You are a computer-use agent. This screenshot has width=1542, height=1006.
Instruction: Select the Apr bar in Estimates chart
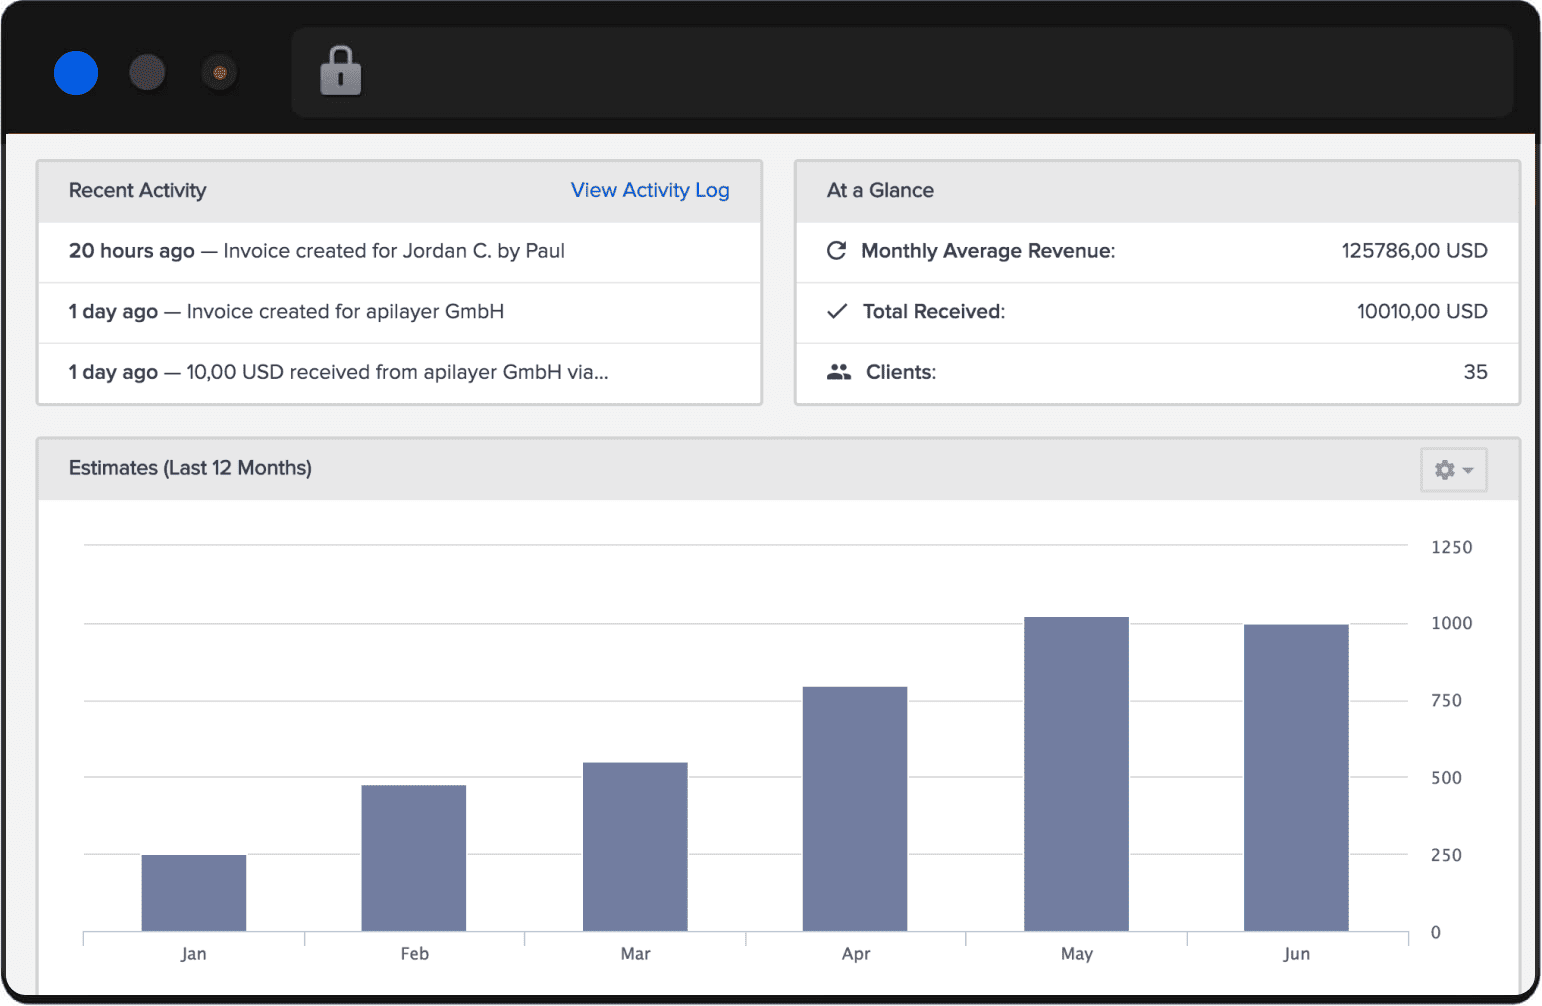coord(855,809)
